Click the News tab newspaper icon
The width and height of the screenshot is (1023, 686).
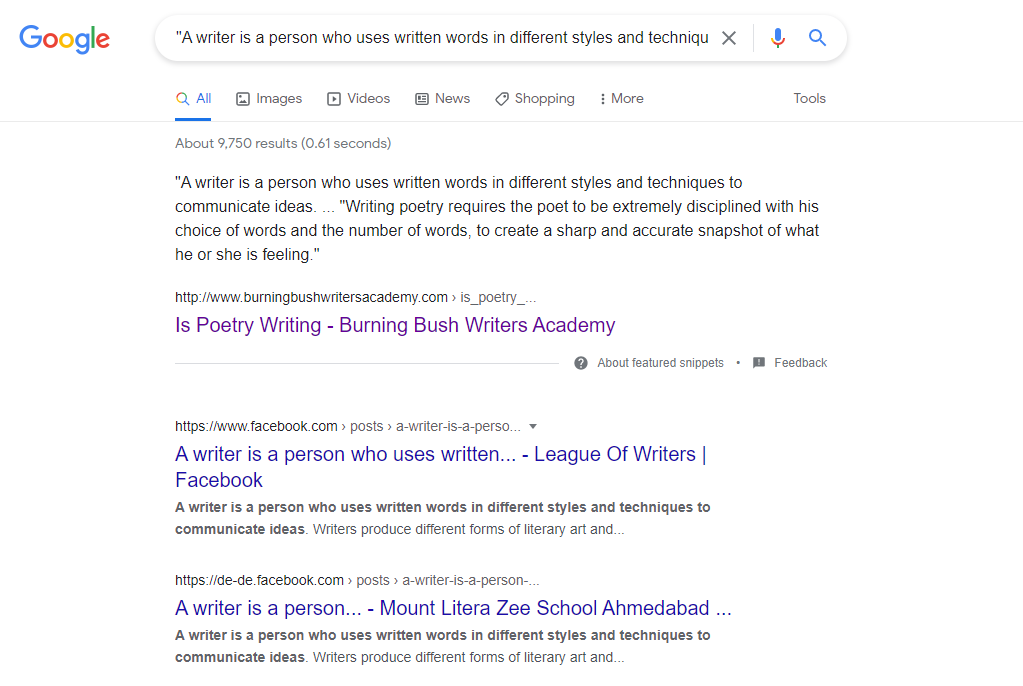click(422, 99)
